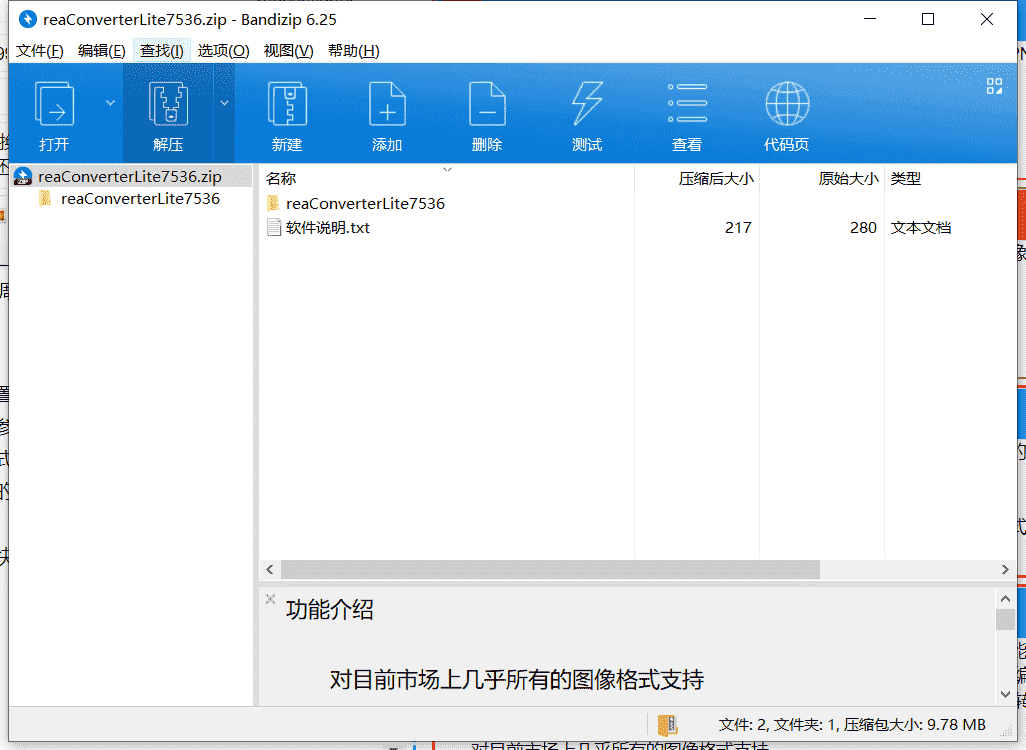1026x750 pixels.
Task: Click the Add (添加) files icon
Action: point(387,105)
